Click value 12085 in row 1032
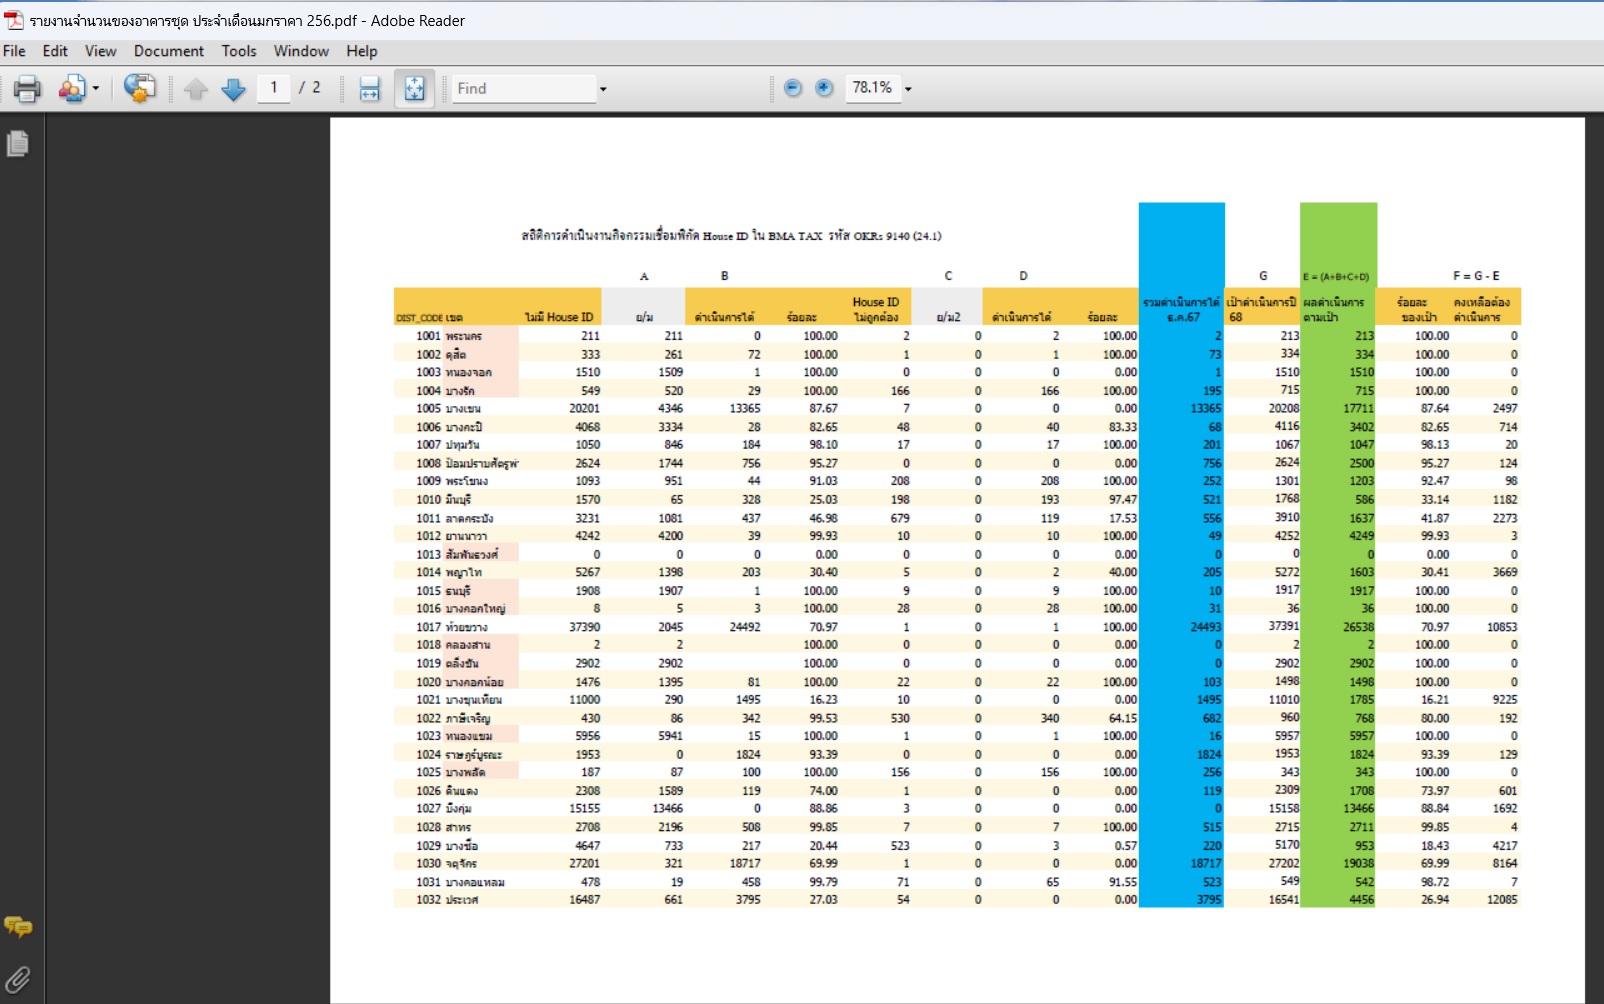This screenshot has height=1004, width=1604. [1502, 900]
